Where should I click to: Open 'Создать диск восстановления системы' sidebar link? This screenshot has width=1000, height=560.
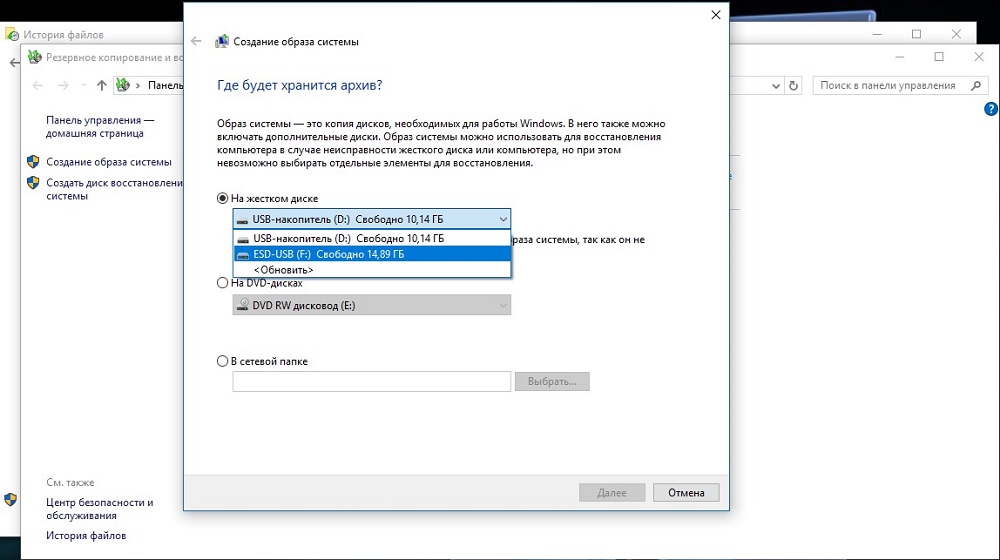click(x=114, y=189)
